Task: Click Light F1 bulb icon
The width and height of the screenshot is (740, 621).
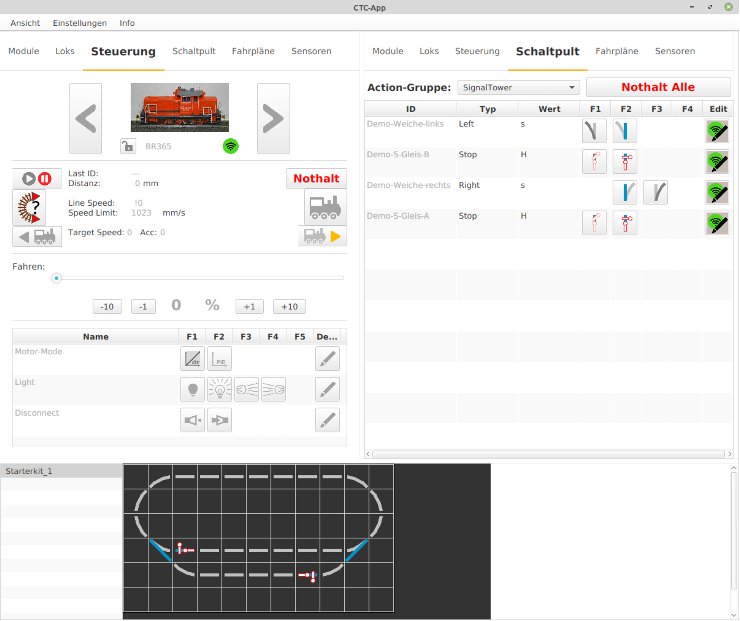Action: point(192,389)
